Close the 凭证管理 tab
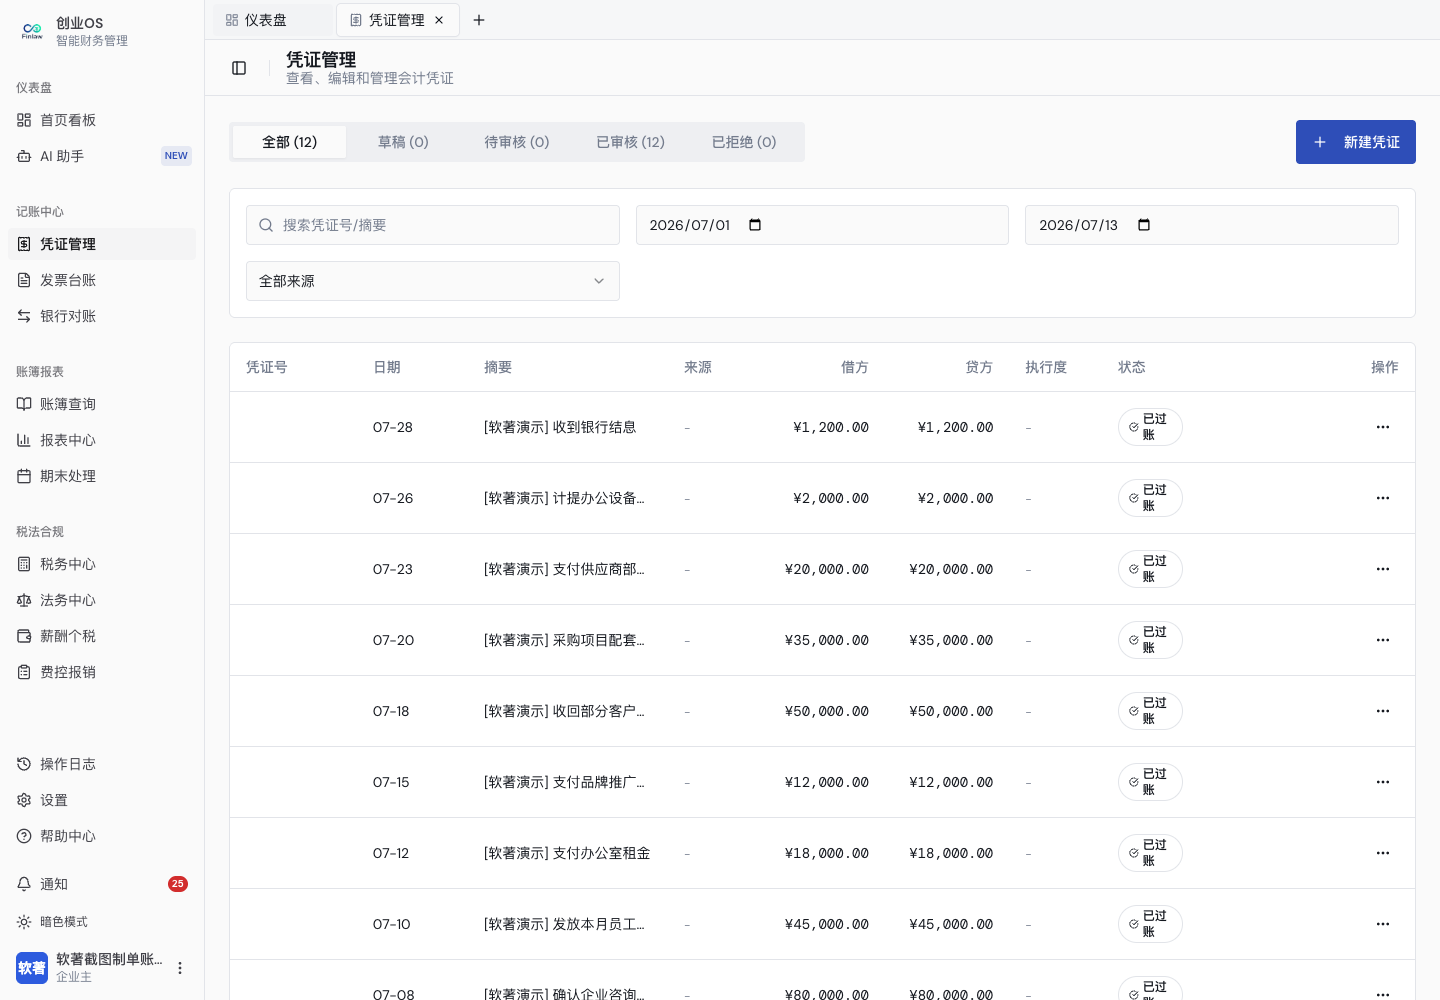 pyautogui.click(x=439, y=20)
